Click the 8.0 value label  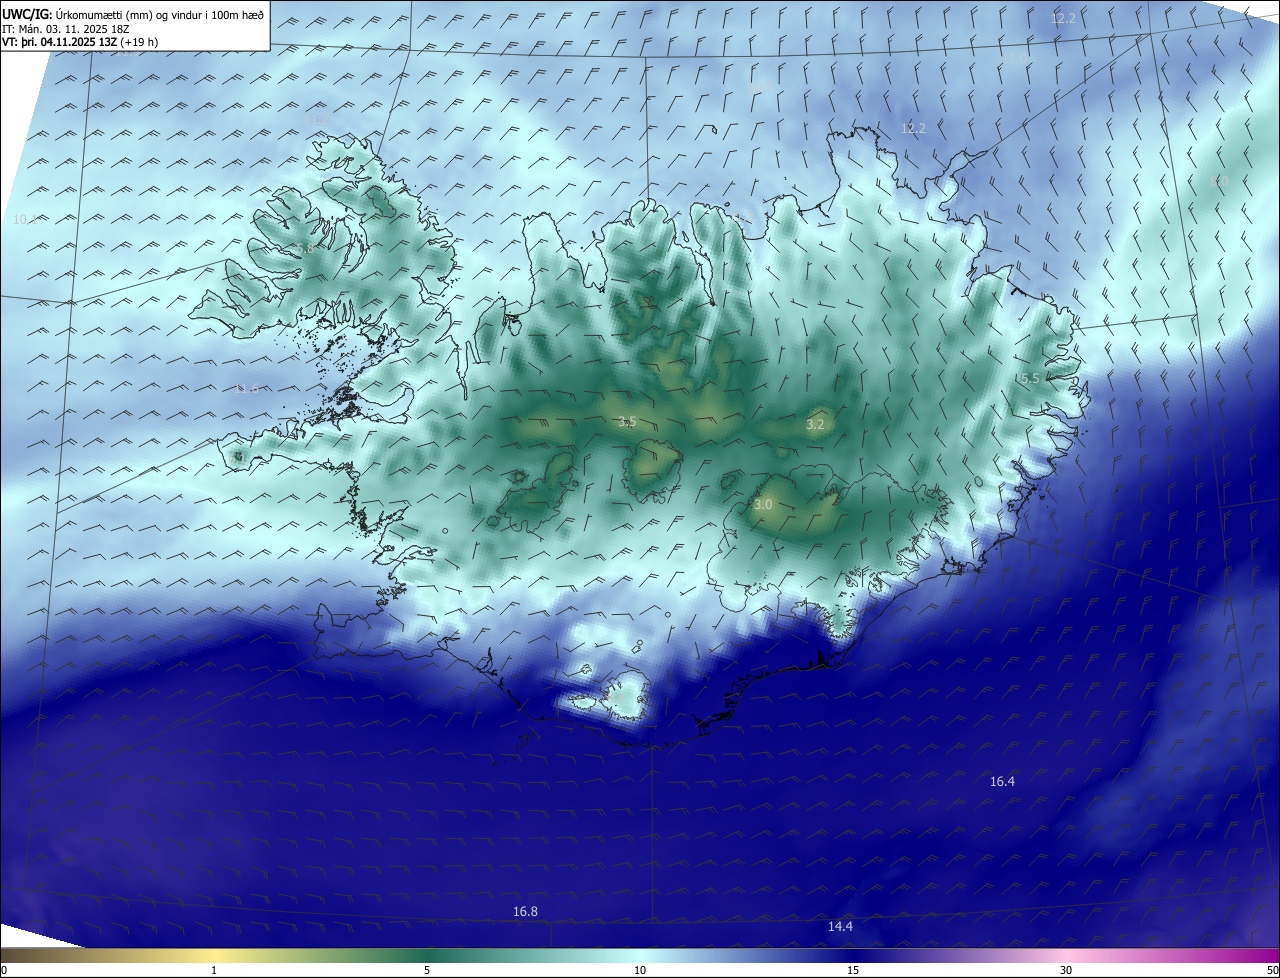coord(1218,181)
